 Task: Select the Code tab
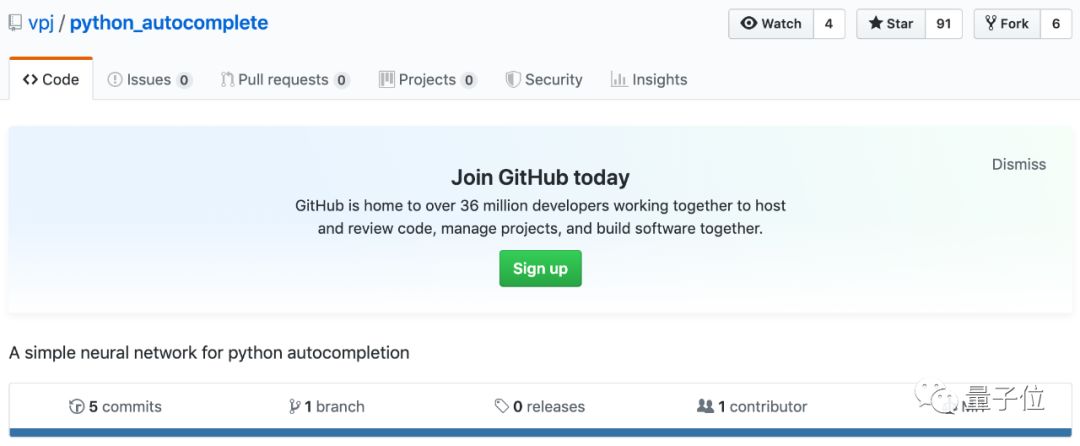(51, 80)
